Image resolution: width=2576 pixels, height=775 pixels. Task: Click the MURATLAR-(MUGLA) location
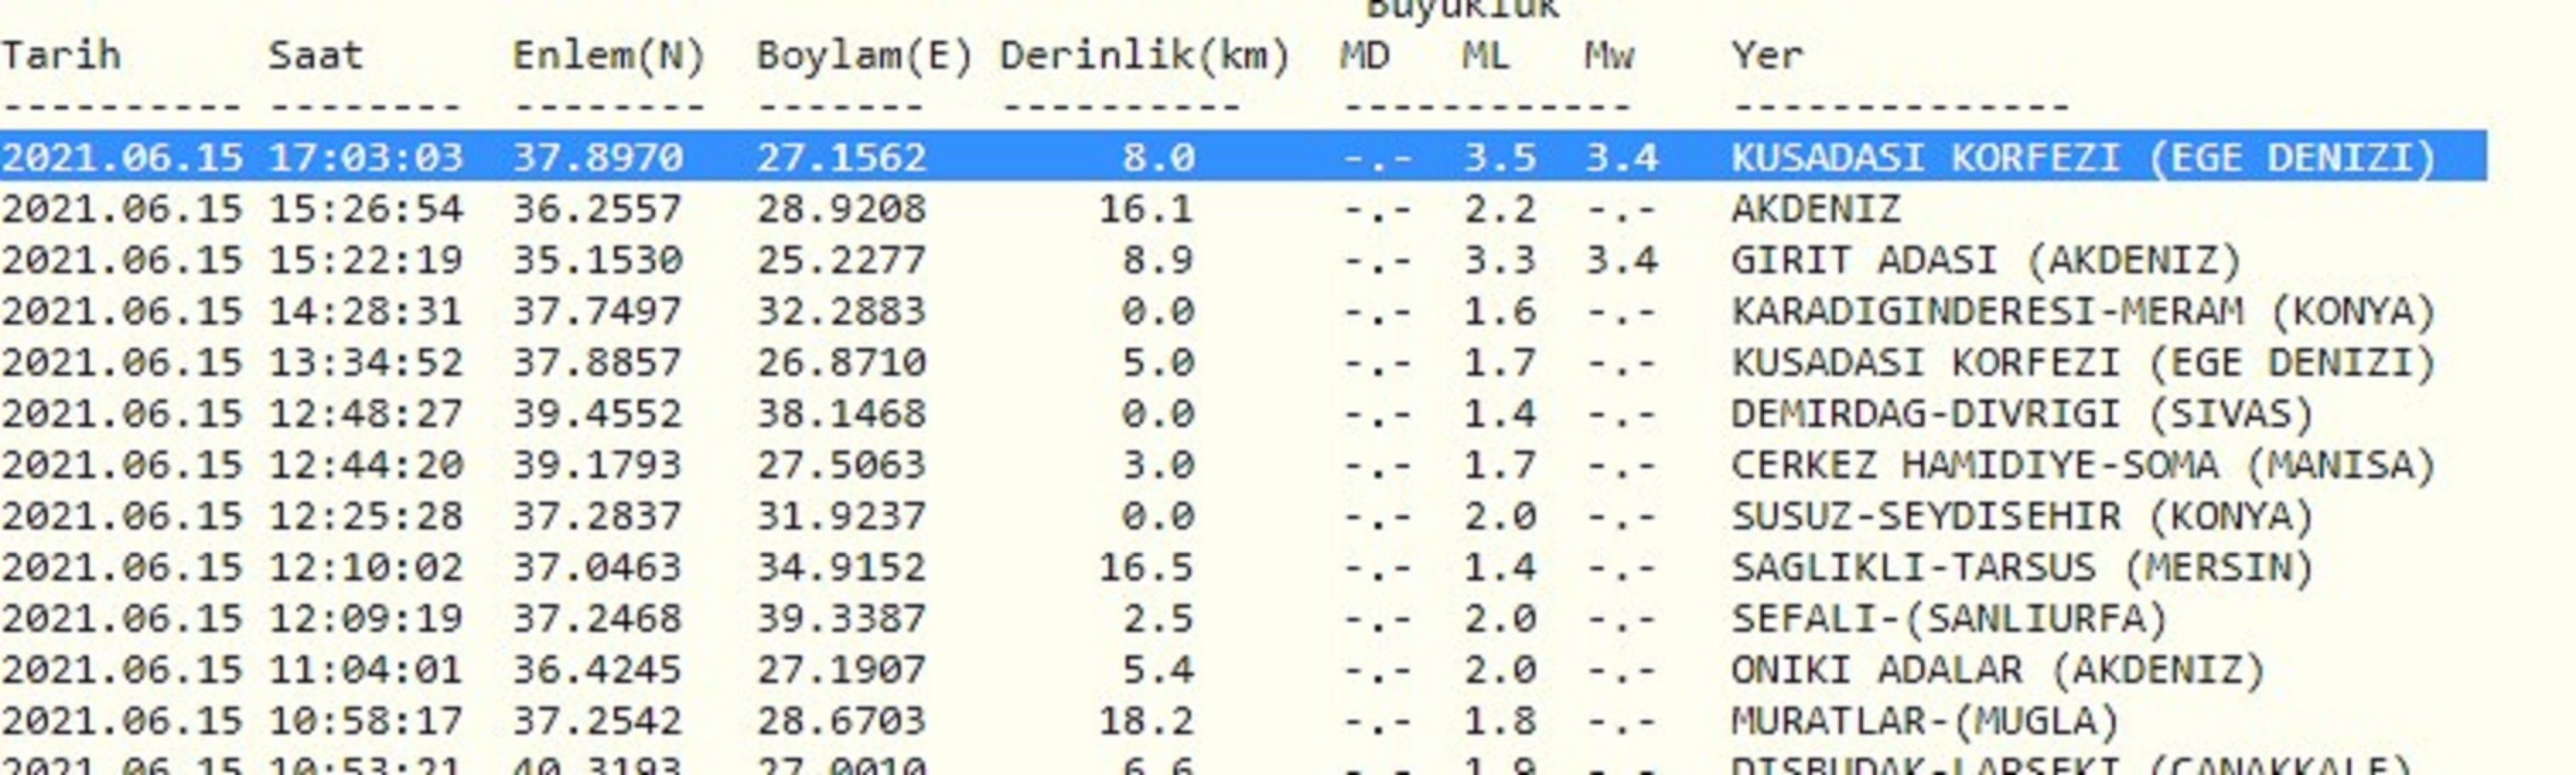1925,721
